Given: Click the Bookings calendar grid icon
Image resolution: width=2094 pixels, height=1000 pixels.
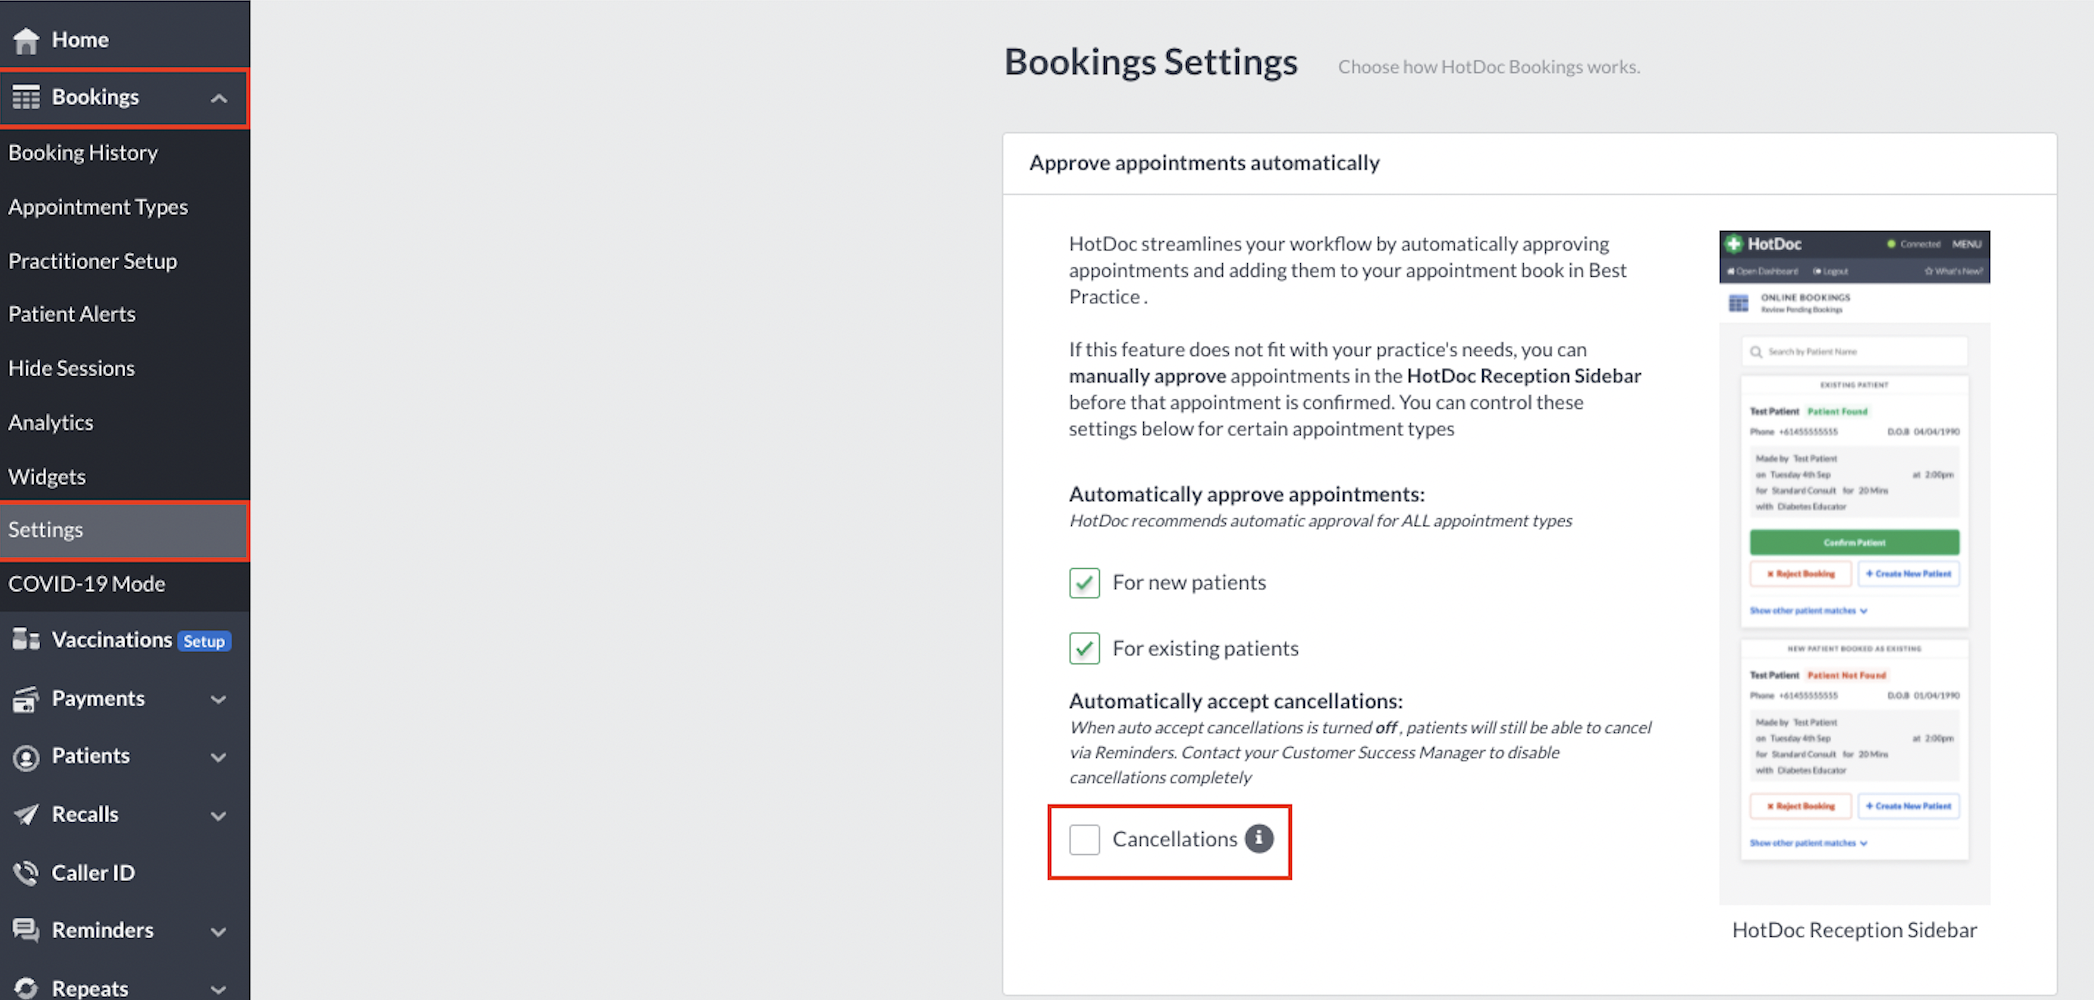Looking at the screenshot, I should coord(26,97).
